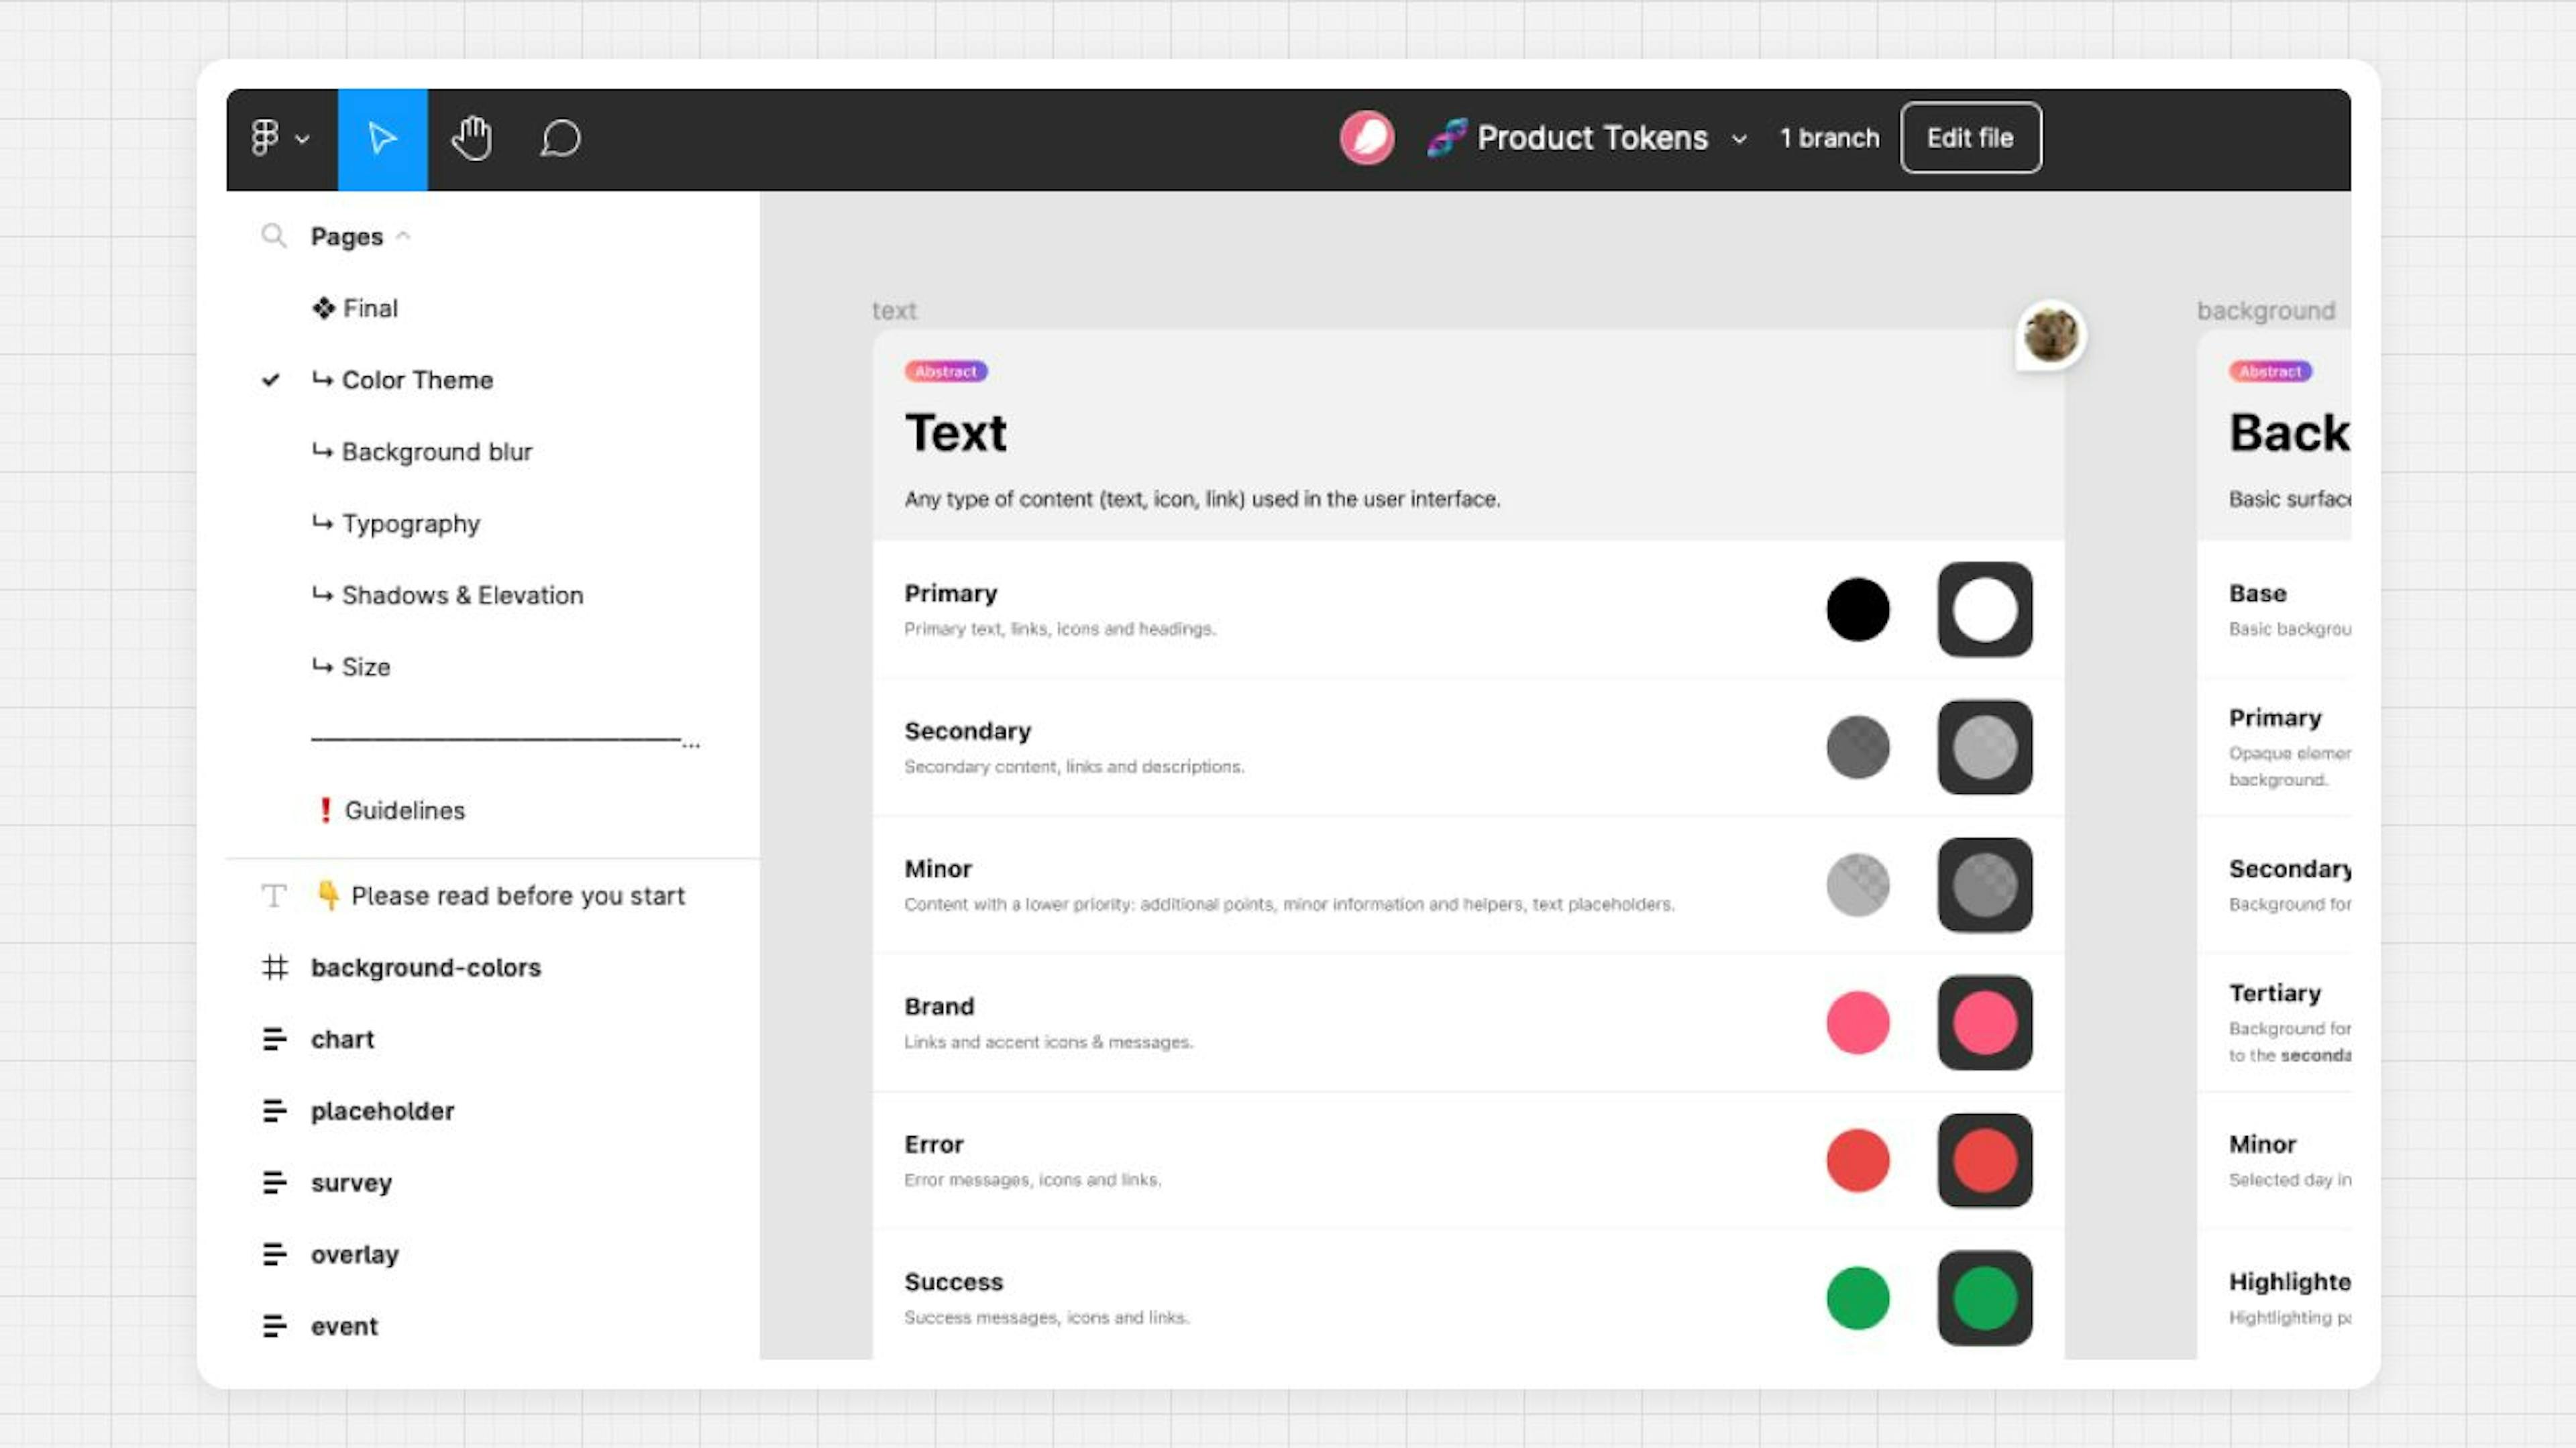
Task: Select the Hand tool
Action: [x=471, y=138]
